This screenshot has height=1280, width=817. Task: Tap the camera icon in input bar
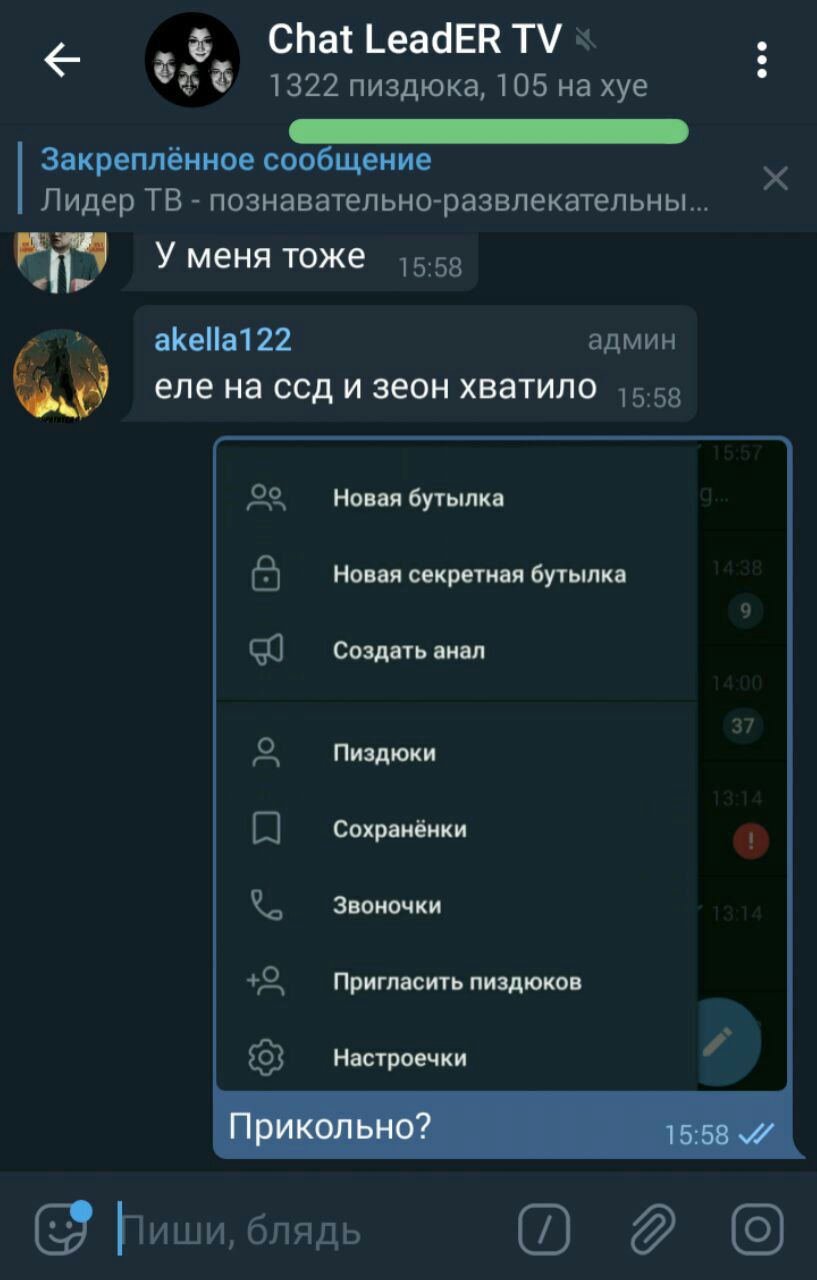pyautogui.click(x=758, y=1229)
